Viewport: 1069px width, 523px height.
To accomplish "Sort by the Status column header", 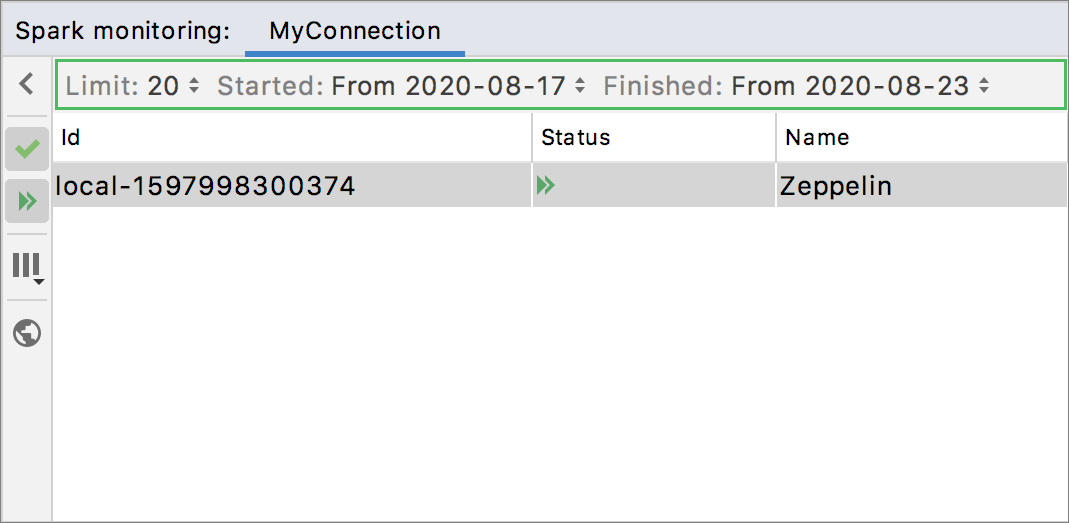I will point(654,138).
